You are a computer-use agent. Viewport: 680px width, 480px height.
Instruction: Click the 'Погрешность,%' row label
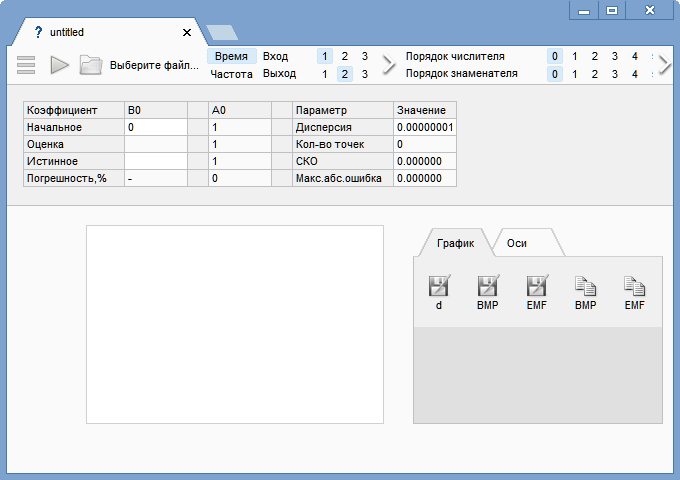pos(74,178)
